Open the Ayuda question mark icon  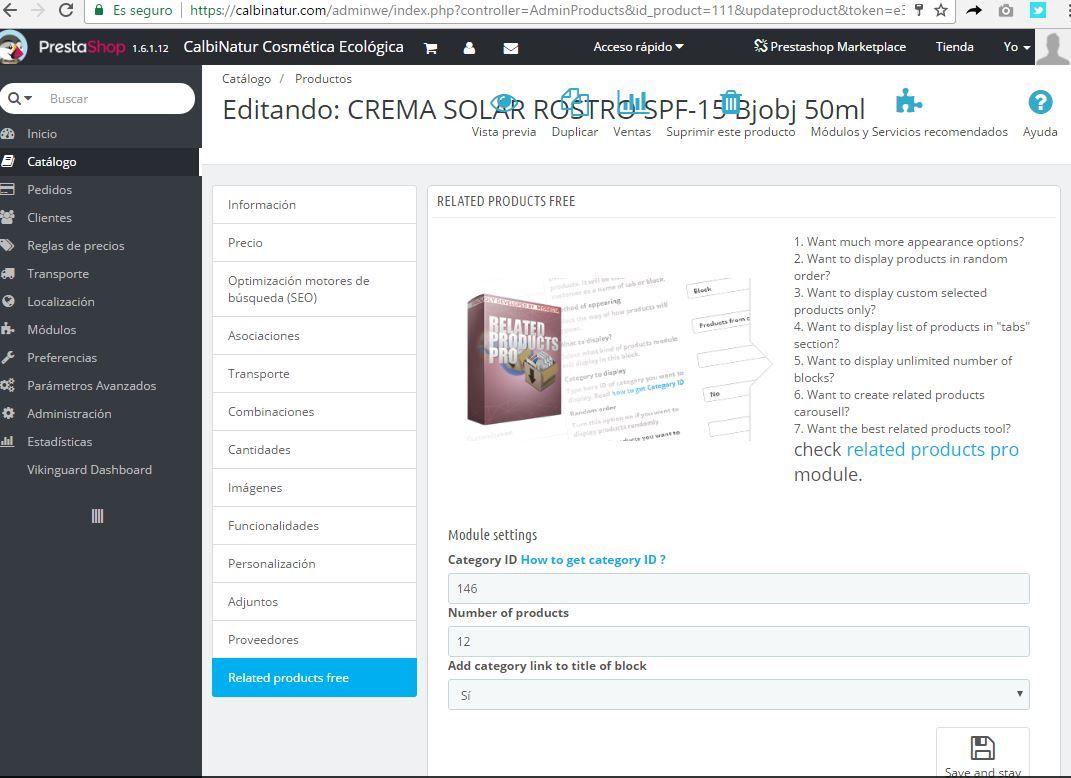[x=1040, y=102]
